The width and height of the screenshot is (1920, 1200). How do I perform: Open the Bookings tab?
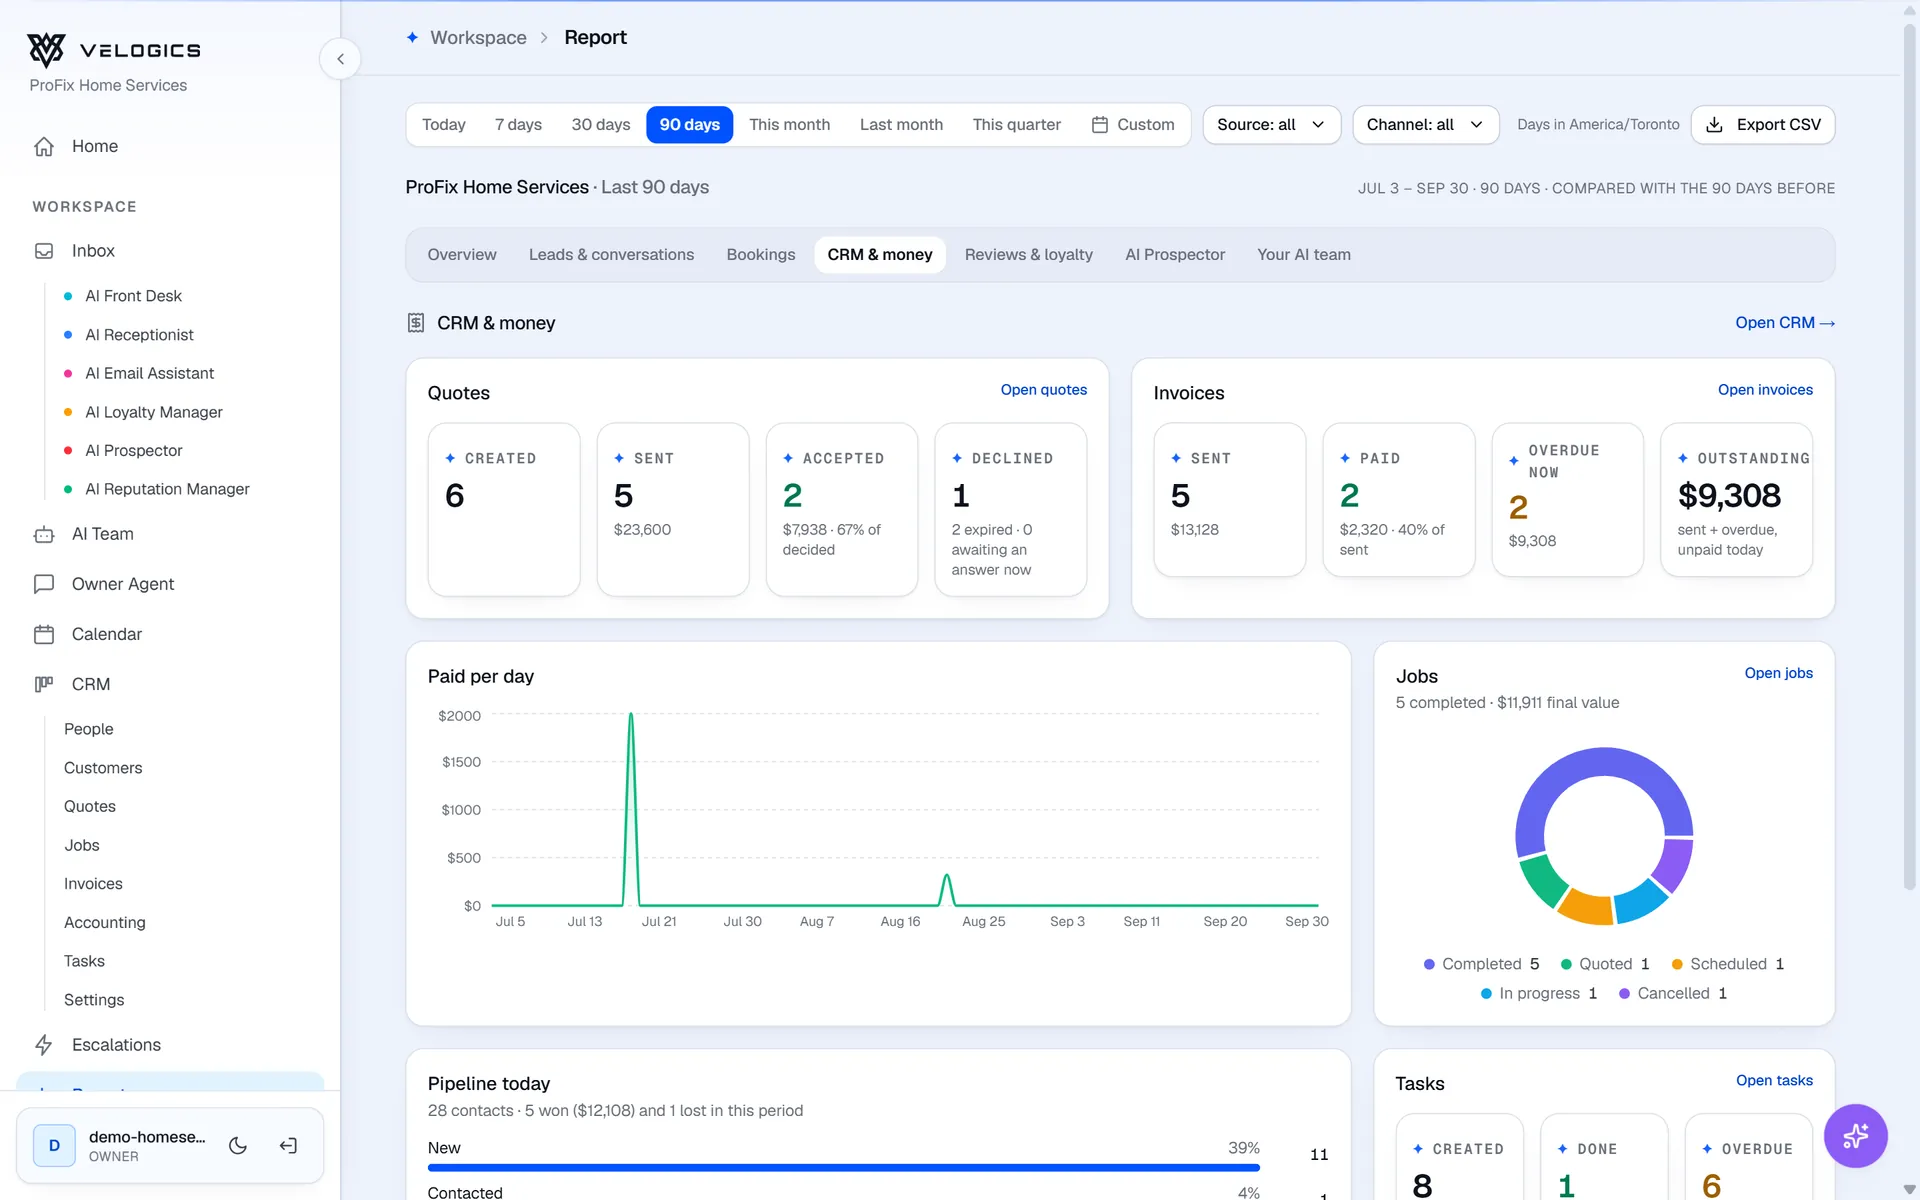(x=761, y=255)
